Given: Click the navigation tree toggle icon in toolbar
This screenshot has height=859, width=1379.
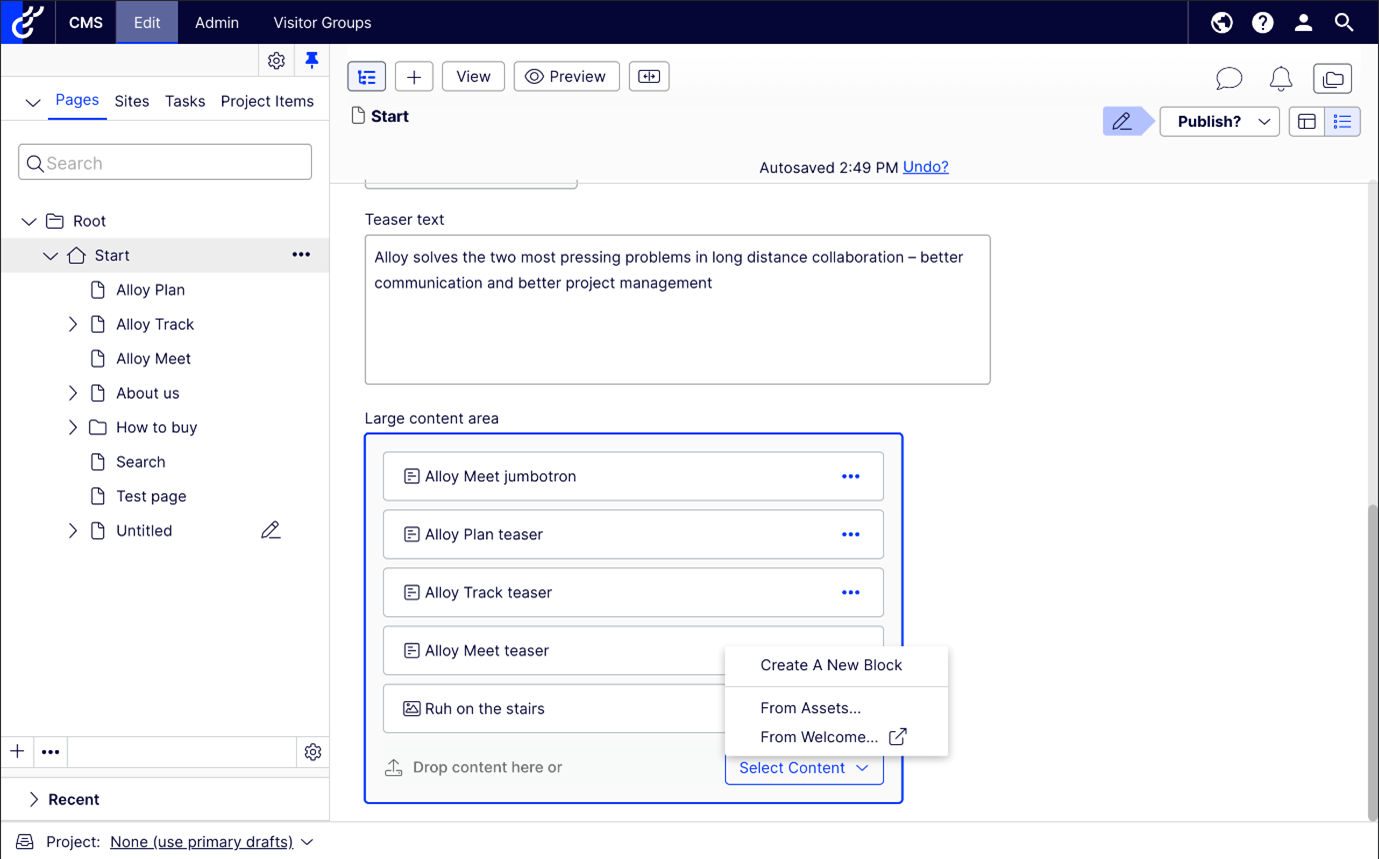Looking at the screenshot, I should pos(367,77).
